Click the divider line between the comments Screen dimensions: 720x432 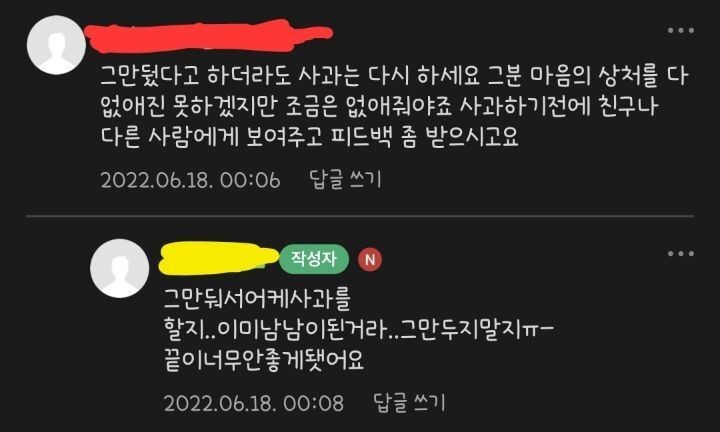[360, 216]
